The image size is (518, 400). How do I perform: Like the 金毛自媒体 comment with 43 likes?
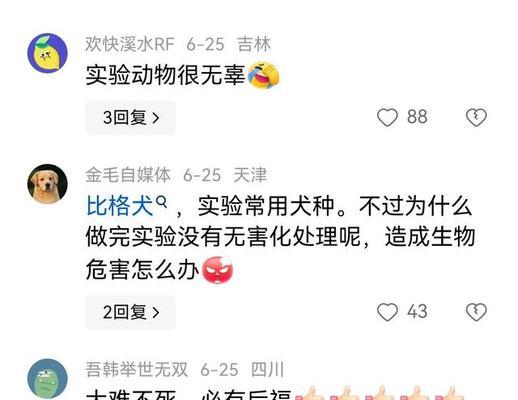click(387, 312)
